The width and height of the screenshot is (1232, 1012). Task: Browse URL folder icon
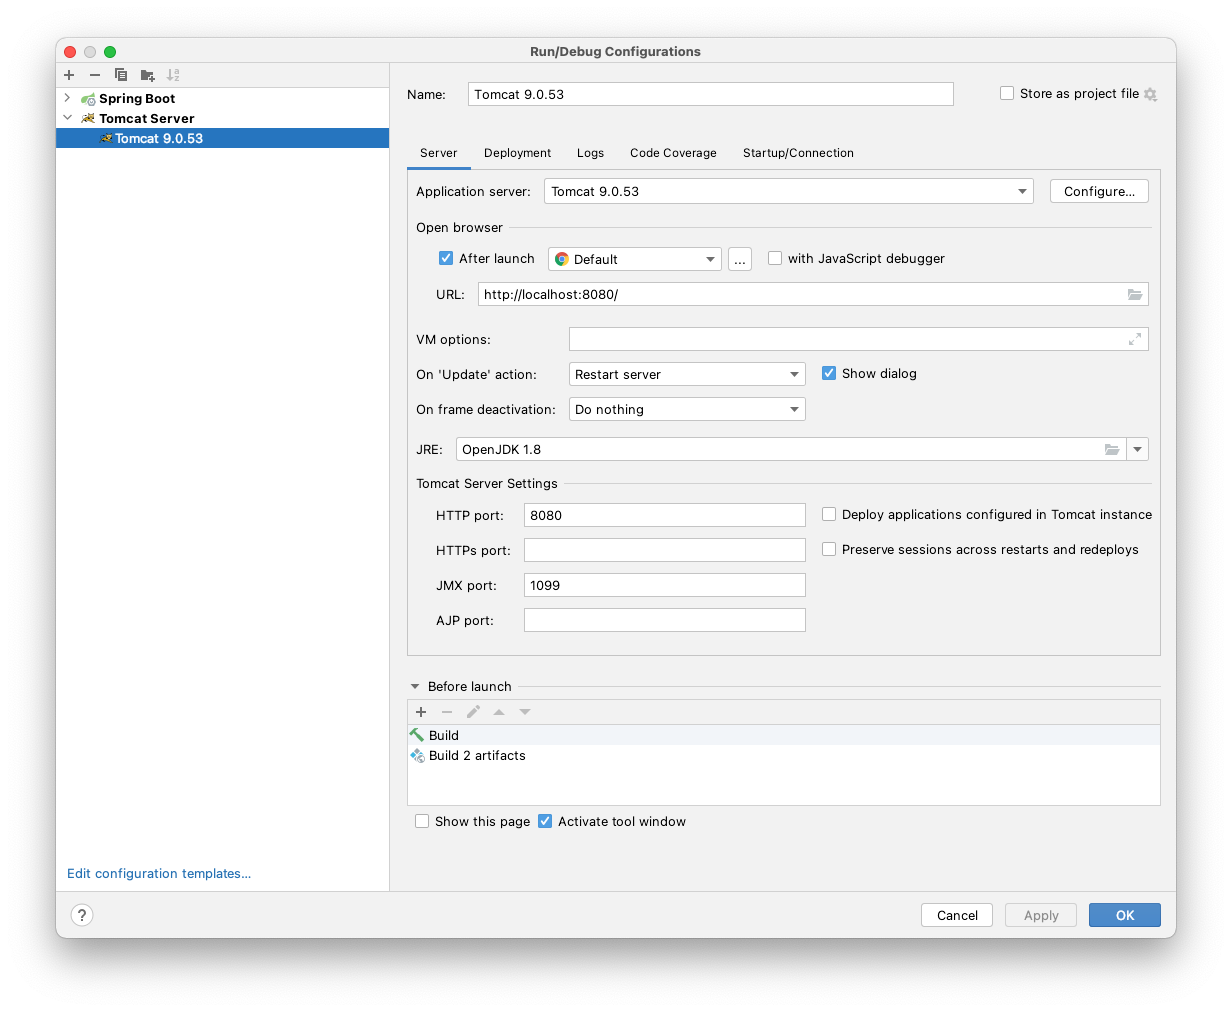click(1135, 294)
